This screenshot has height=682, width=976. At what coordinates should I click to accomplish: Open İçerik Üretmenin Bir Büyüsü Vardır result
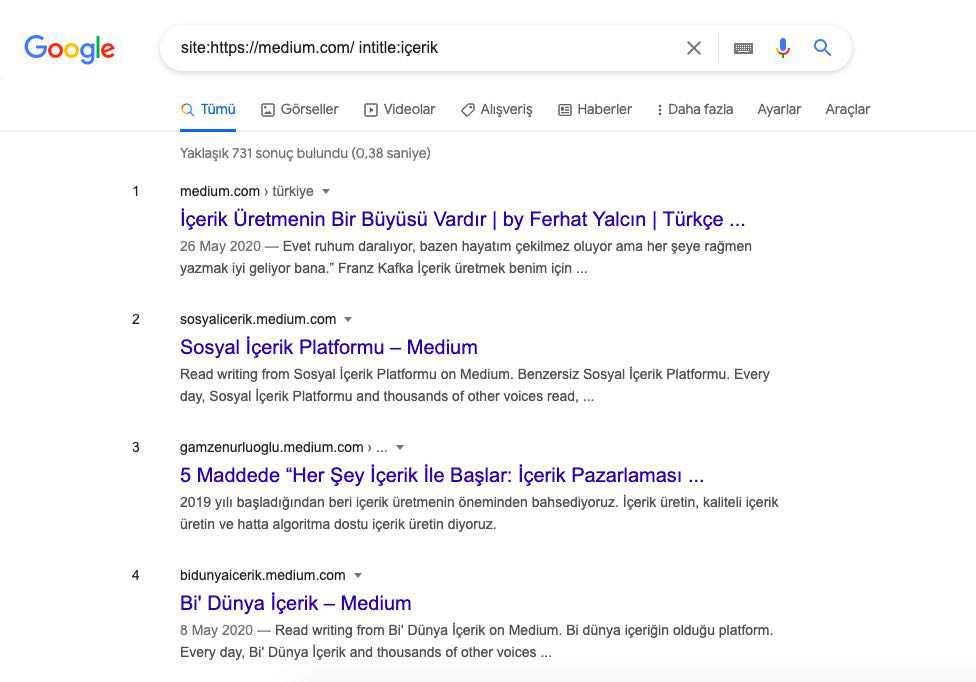click(x=462, y=219)
